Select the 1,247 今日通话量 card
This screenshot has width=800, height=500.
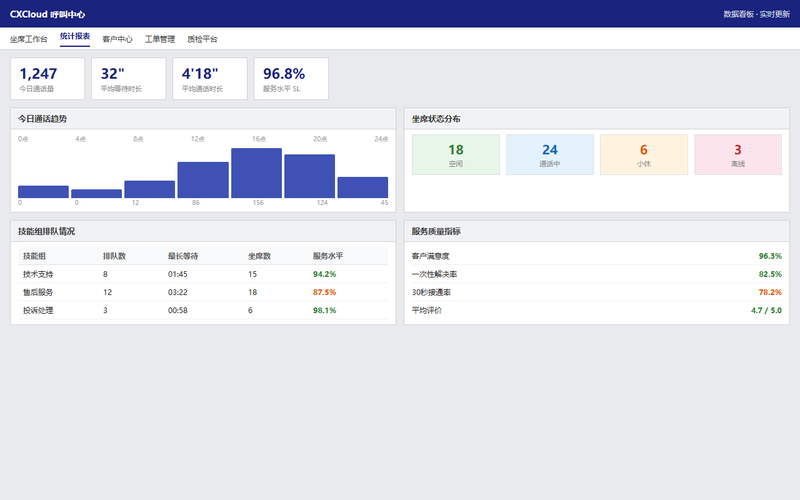[47, 79]
